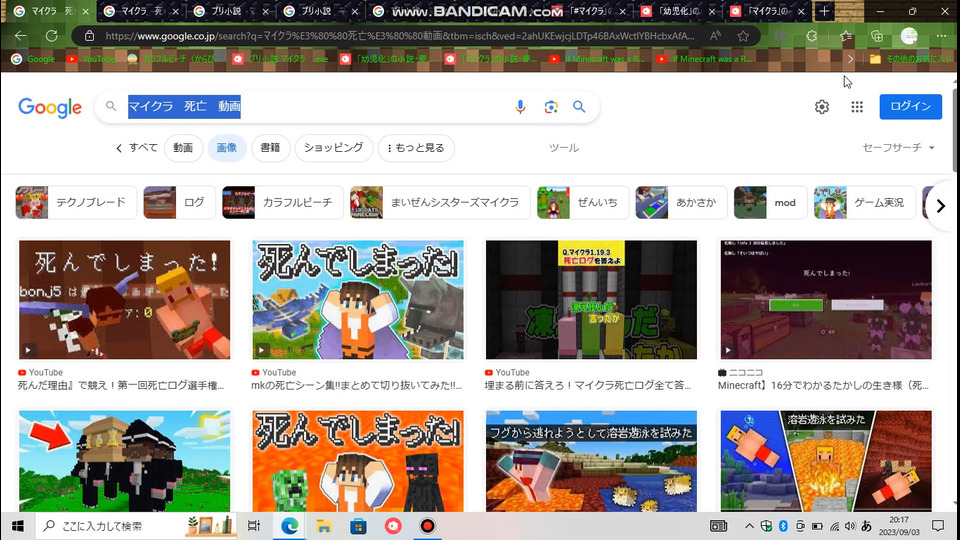960x540 pixels.
Task: Open Google Lens image search icon
Action: click(551, 107)
